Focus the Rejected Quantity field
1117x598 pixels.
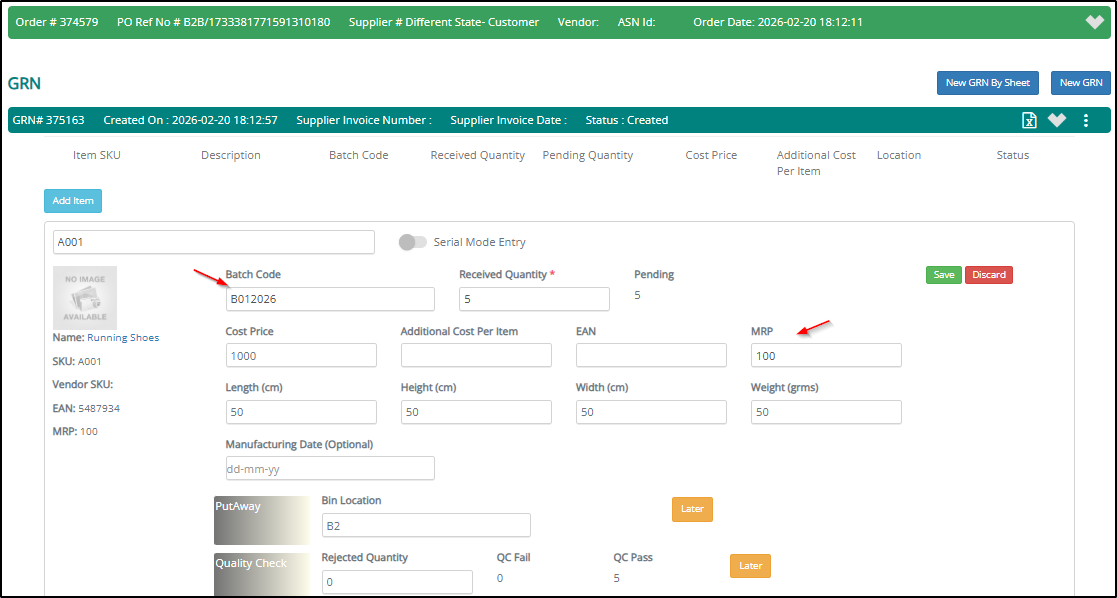tap(397, 582)
